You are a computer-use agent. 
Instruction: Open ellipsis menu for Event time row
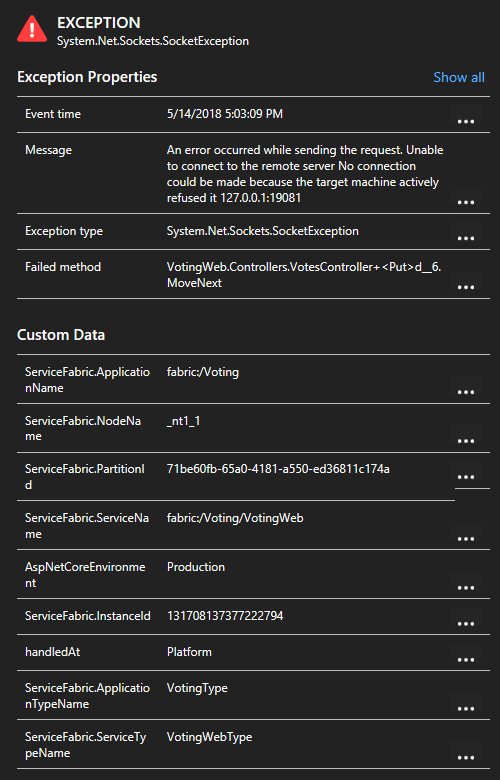coord(466,121)
